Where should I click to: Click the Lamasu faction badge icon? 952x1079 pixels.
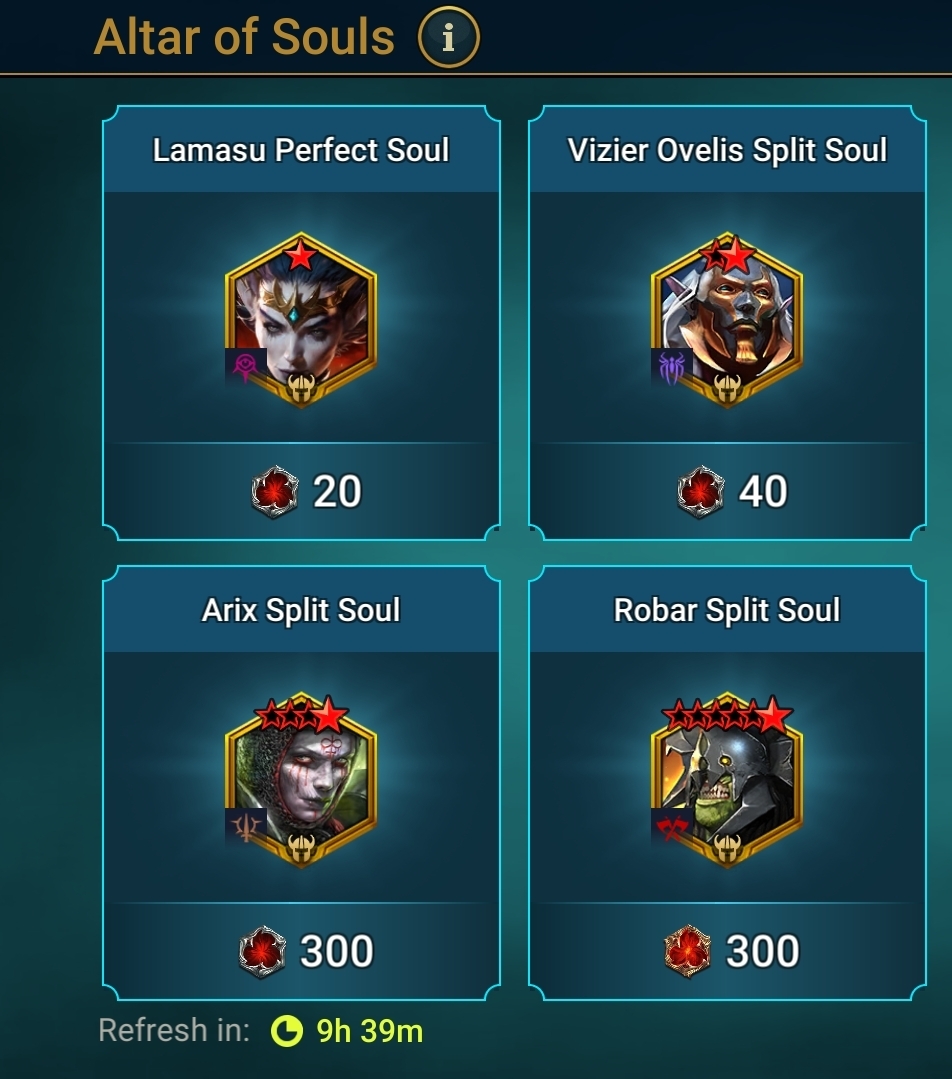click(x=246, y=367)
